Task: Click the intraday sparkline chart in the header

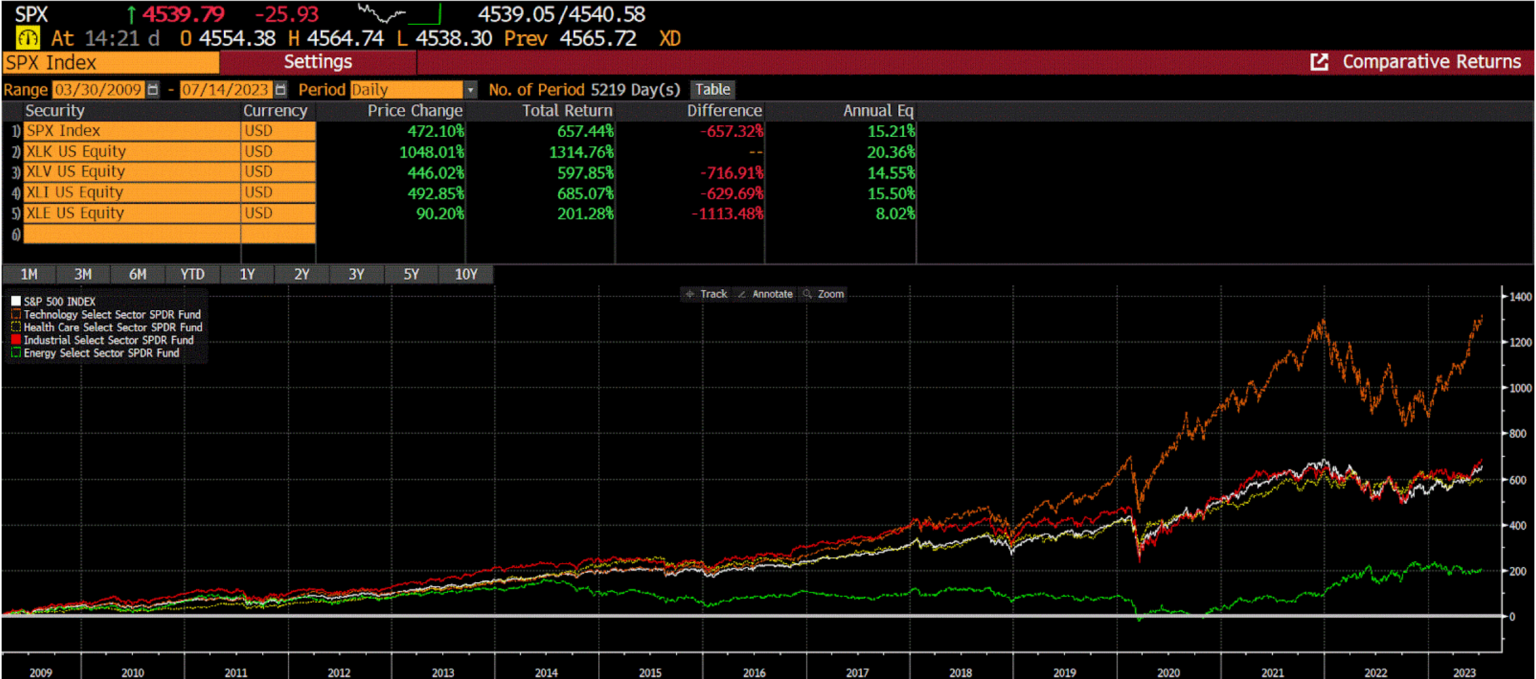Action: (x=399, y=14)
